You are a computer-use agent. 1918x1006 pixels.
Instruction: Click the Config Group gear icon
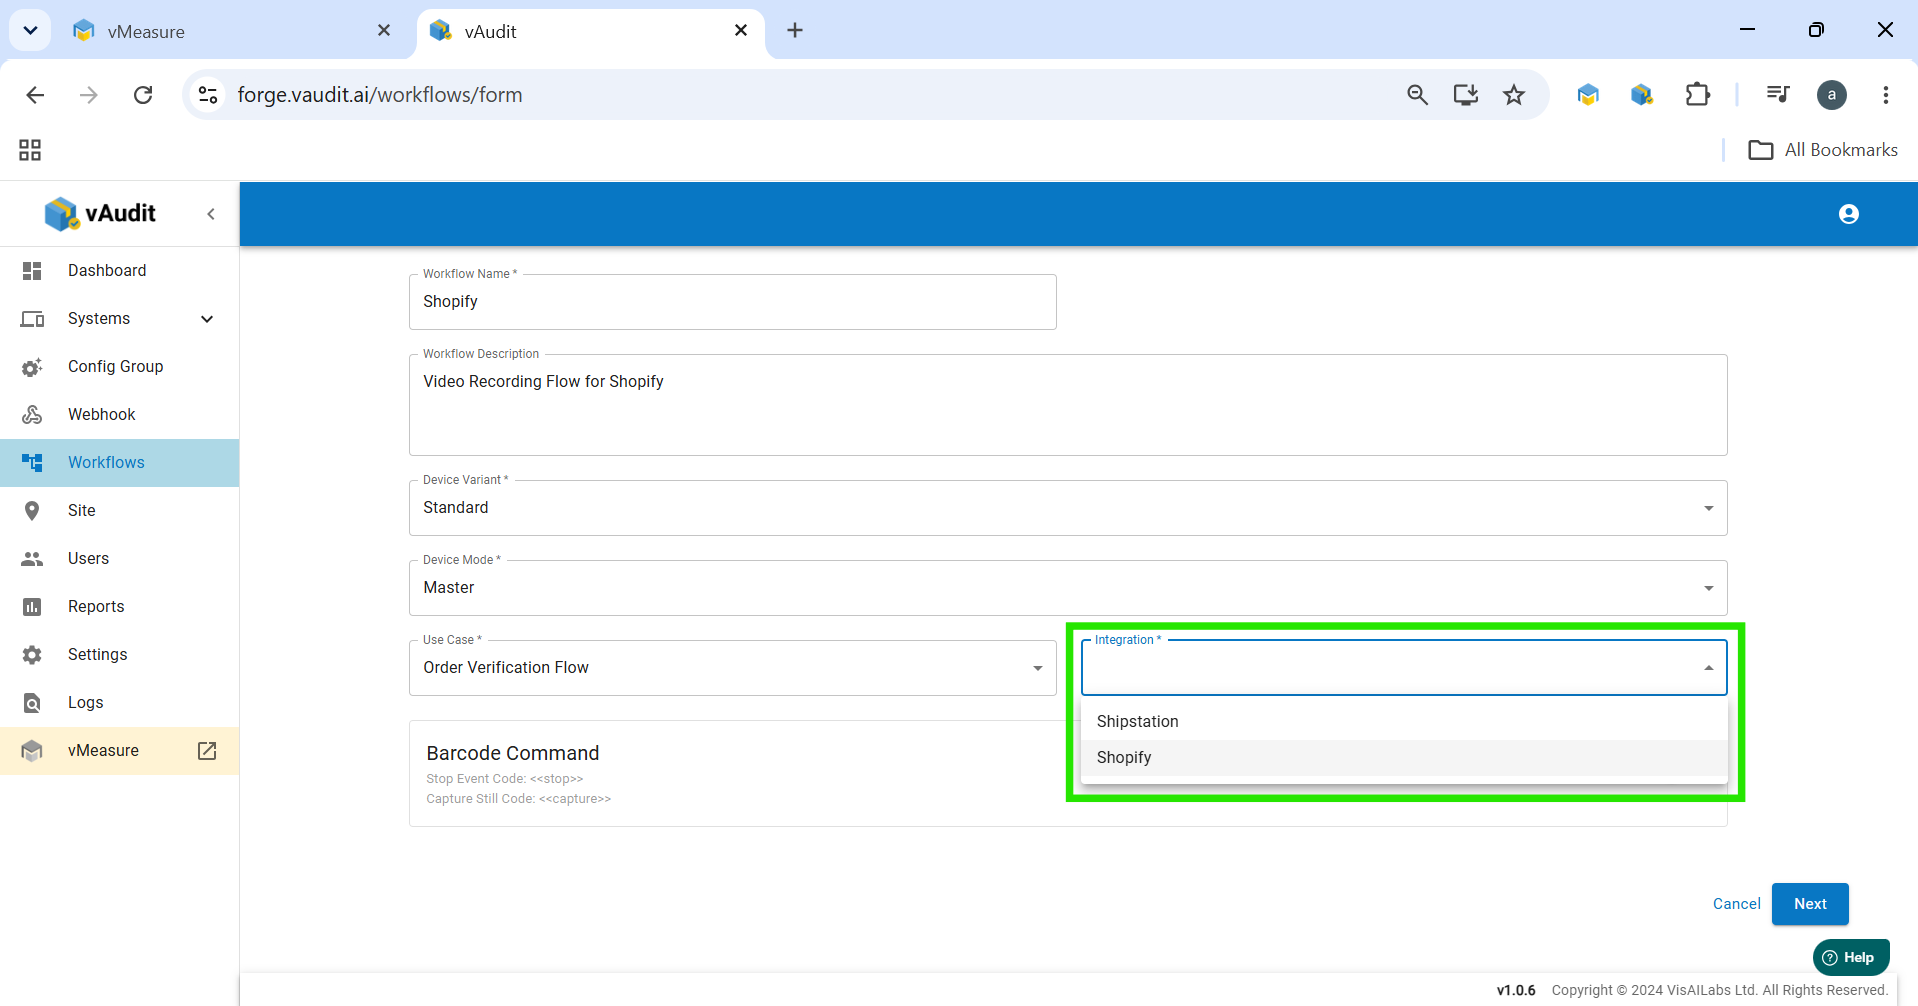click(x=32, y=367)
